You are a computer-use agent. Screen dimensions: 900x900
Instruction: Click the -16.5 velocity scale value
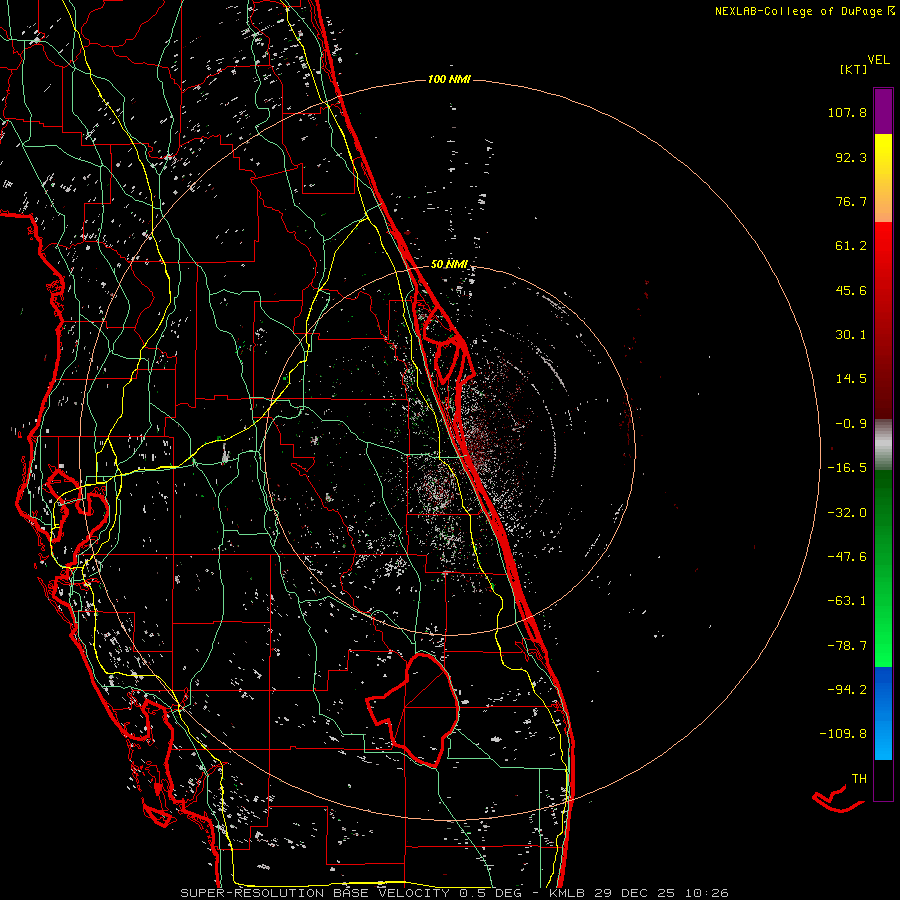tap(847, 468)
